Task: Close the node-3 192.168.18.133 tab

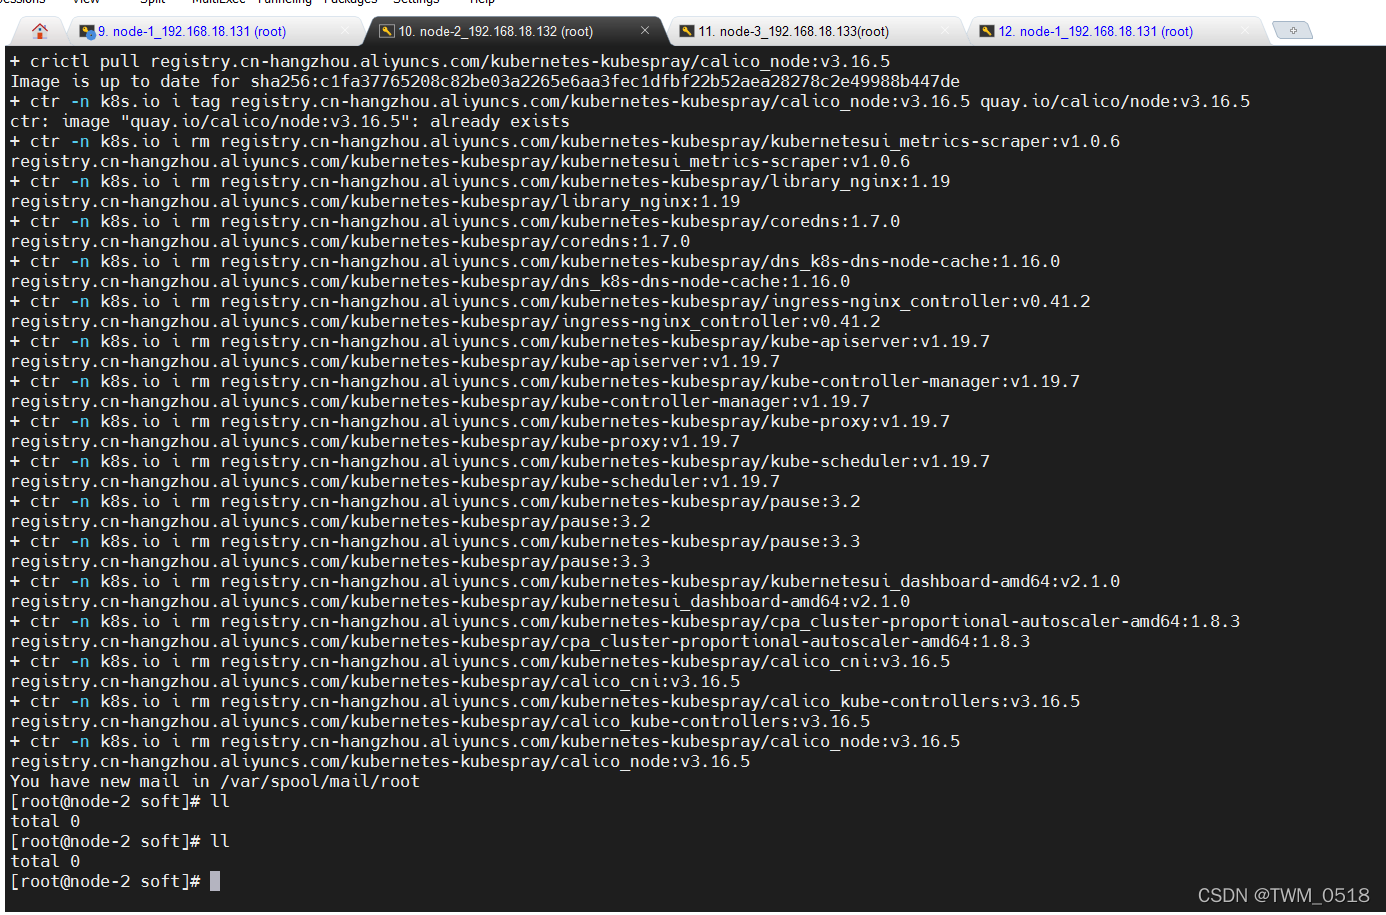Action: (x=945, y=31)
